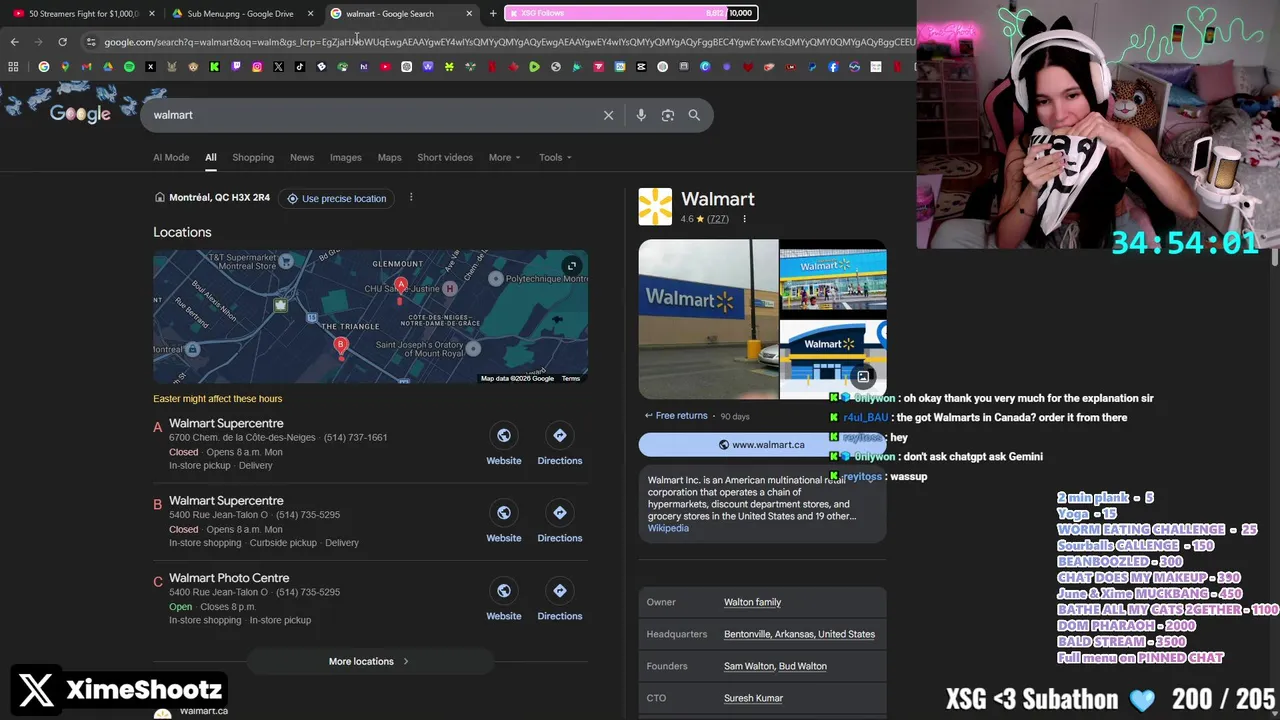Open the large Walmart storefront photo
This screenshot has height=720, width=1280.
[x=708, y=320]
